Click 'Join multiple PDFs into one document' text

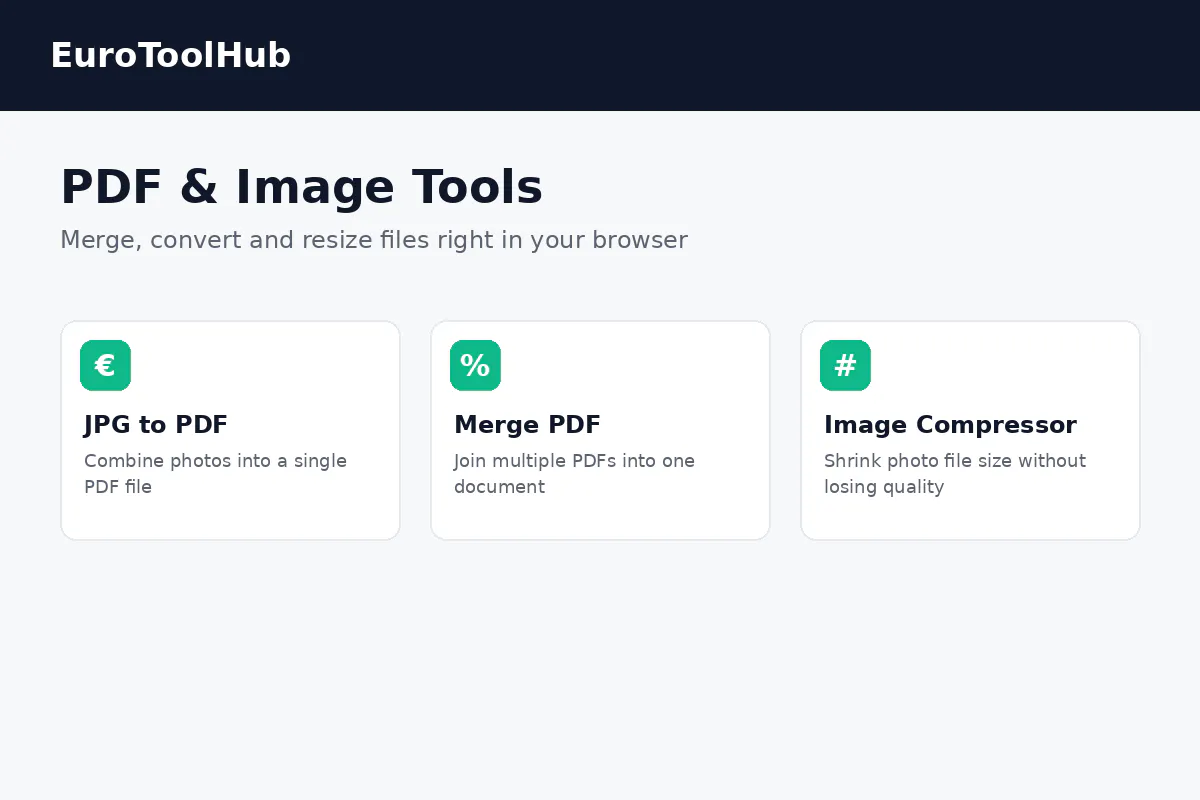pos(574,474)
